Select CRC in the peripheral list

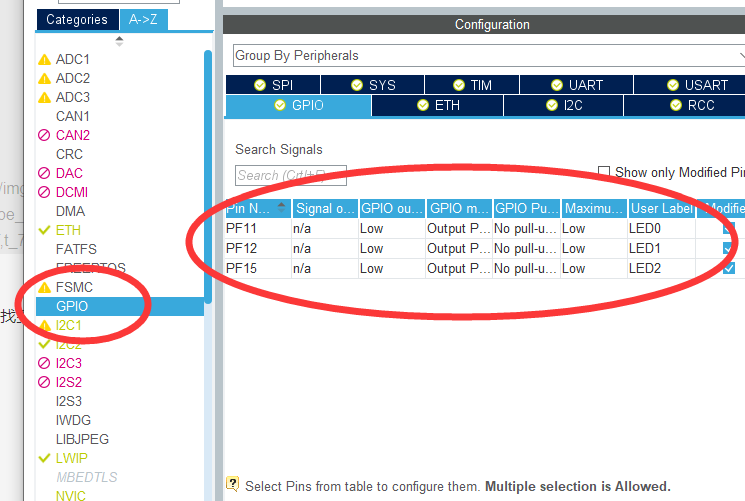[x=69, y=154]
